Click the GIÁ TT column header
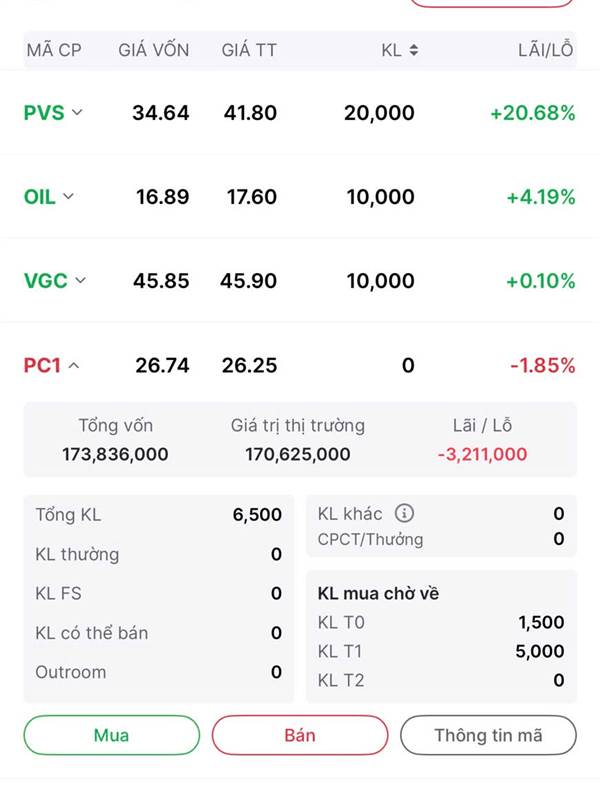The image size is (600, 800). pos(249,50)
